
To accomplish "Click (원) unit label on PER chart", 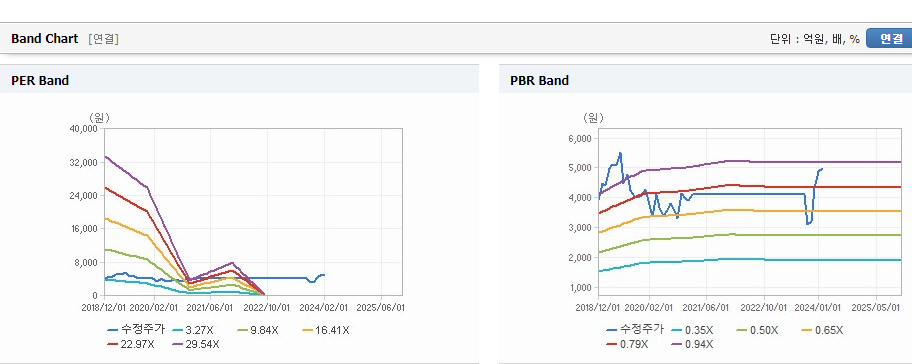I will click(99, 118).
